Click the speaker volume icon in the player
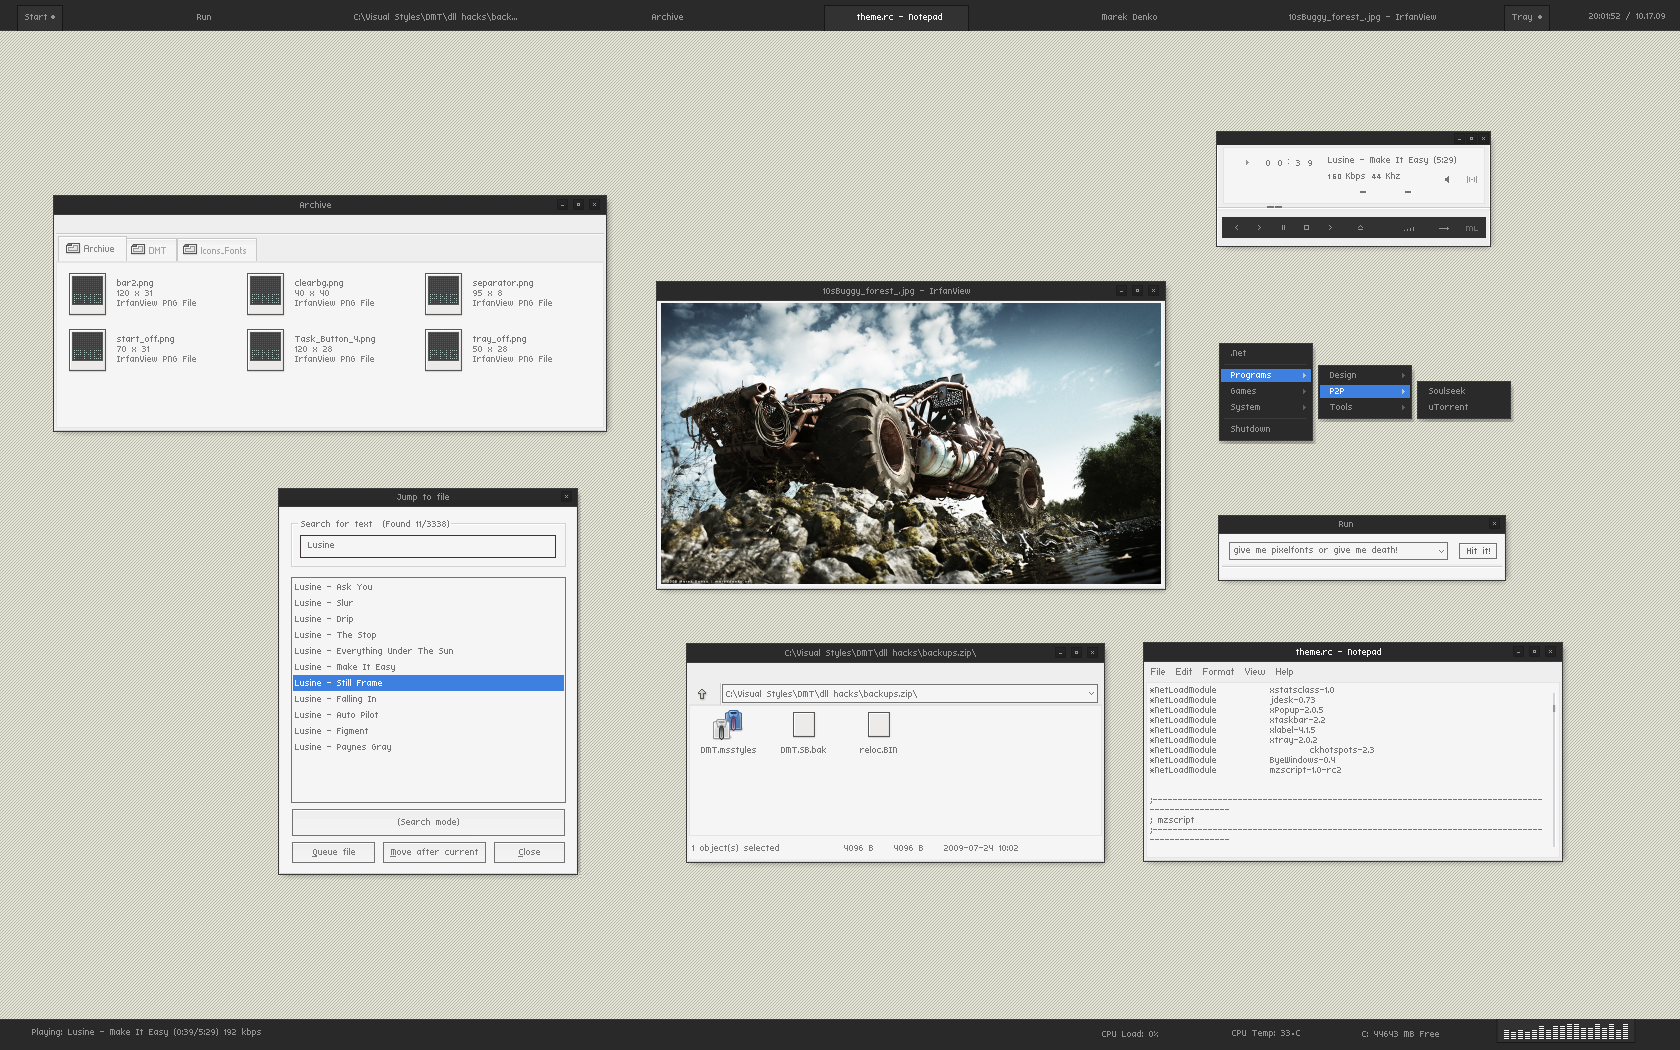This screenshot has height=1050, width=1680. coord(1447,180)
